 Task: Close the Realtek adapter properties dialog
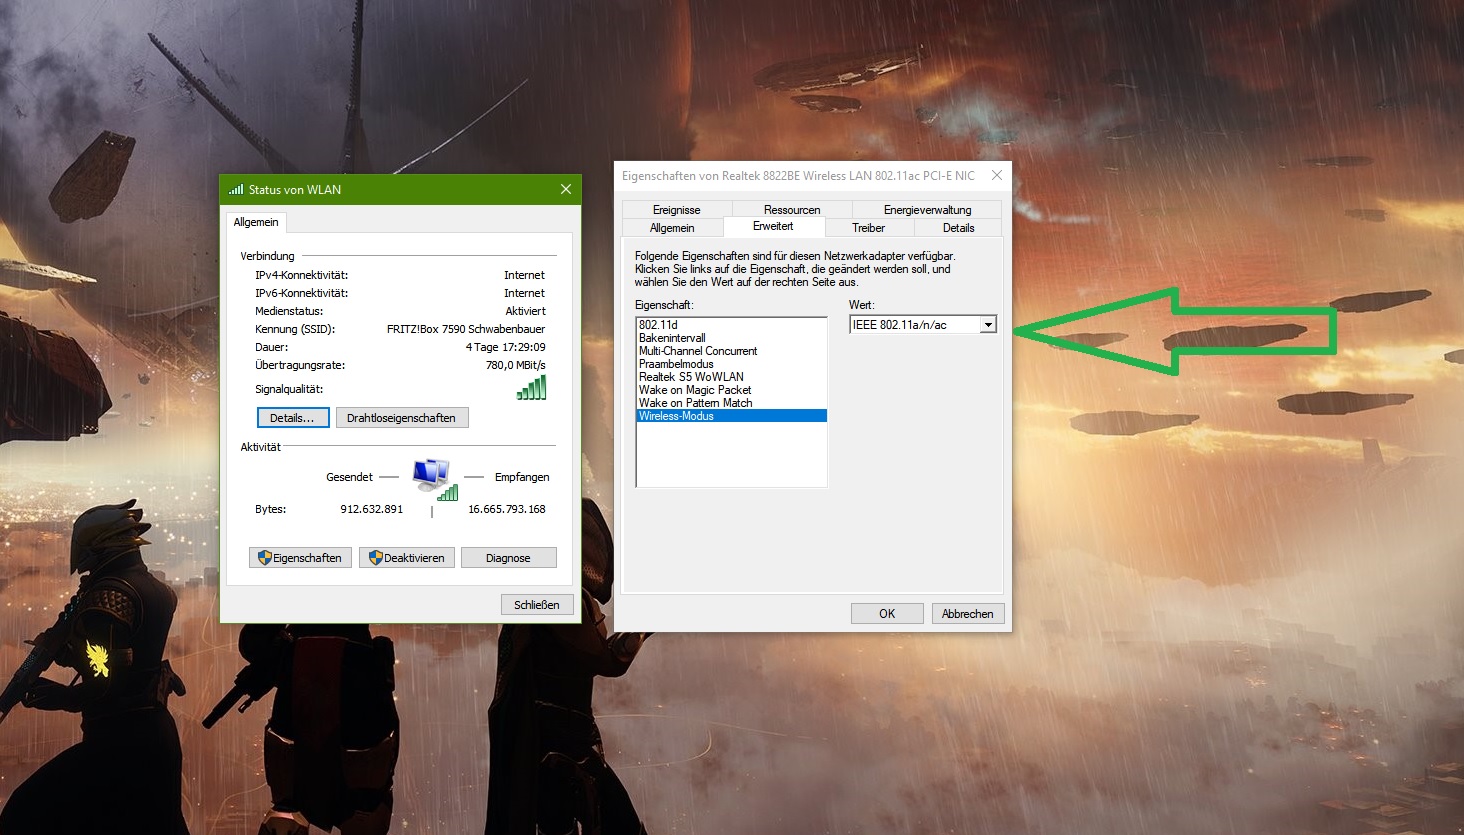pos(996,175)
